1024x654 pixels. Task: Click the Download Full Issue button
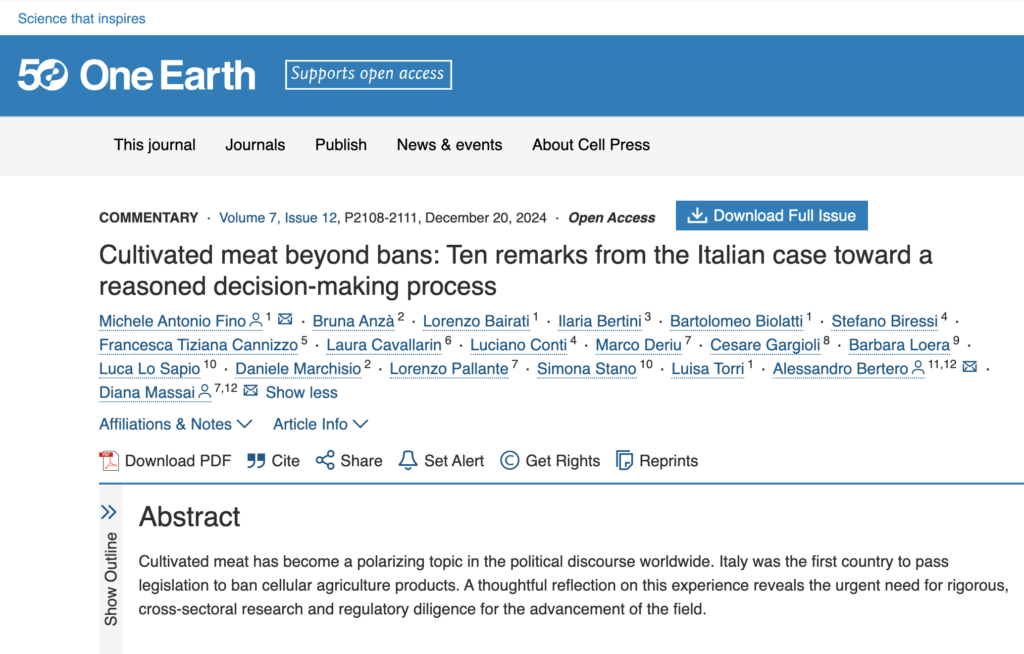(771, 216)
